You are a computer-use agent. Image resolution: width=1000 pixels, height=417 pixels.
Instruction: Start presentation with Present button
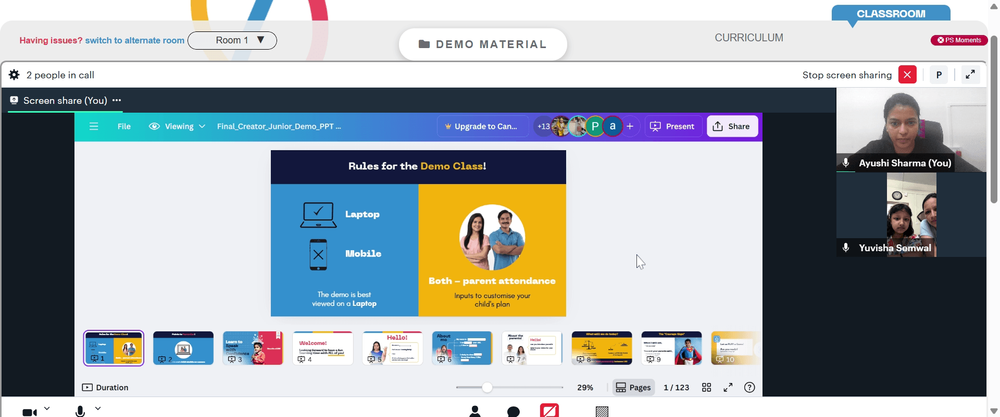tap(673, 126)
